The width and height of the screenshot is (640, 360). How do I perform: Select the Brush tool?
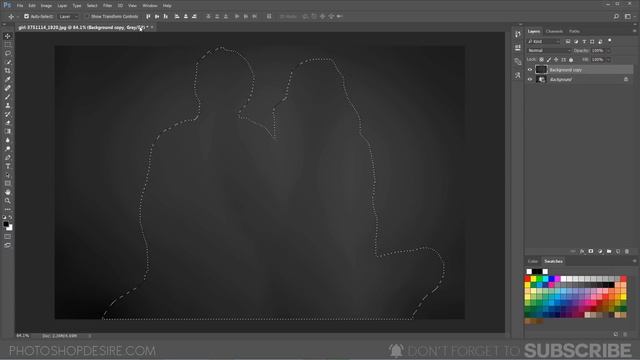(8, 97)
